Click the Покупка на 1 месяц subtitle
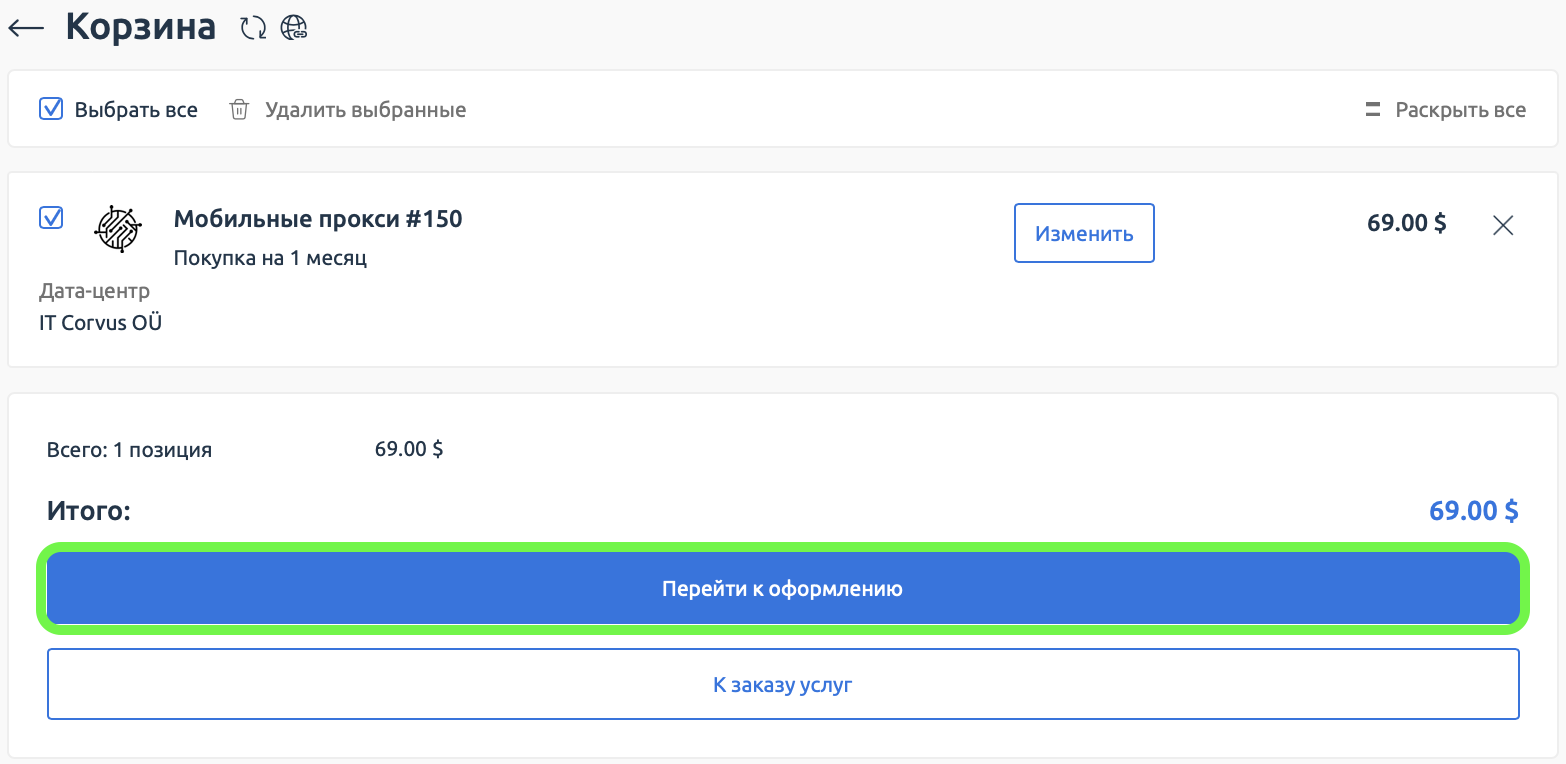 (270, 258)
